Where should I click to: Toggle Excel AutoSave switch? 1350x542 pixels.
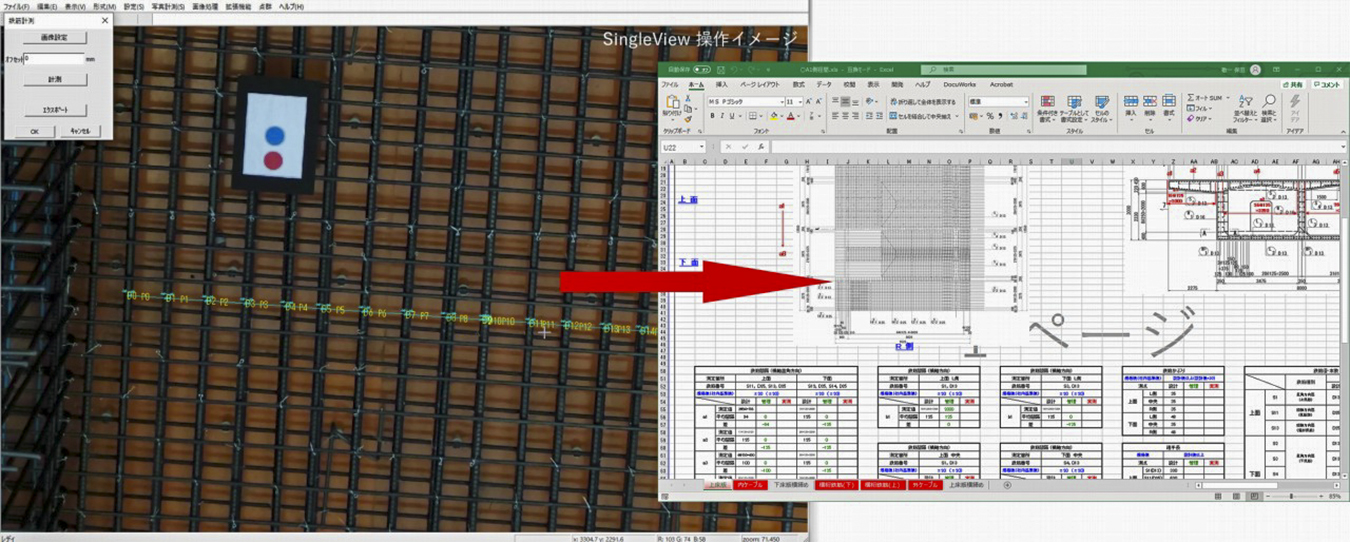point(702,70)
